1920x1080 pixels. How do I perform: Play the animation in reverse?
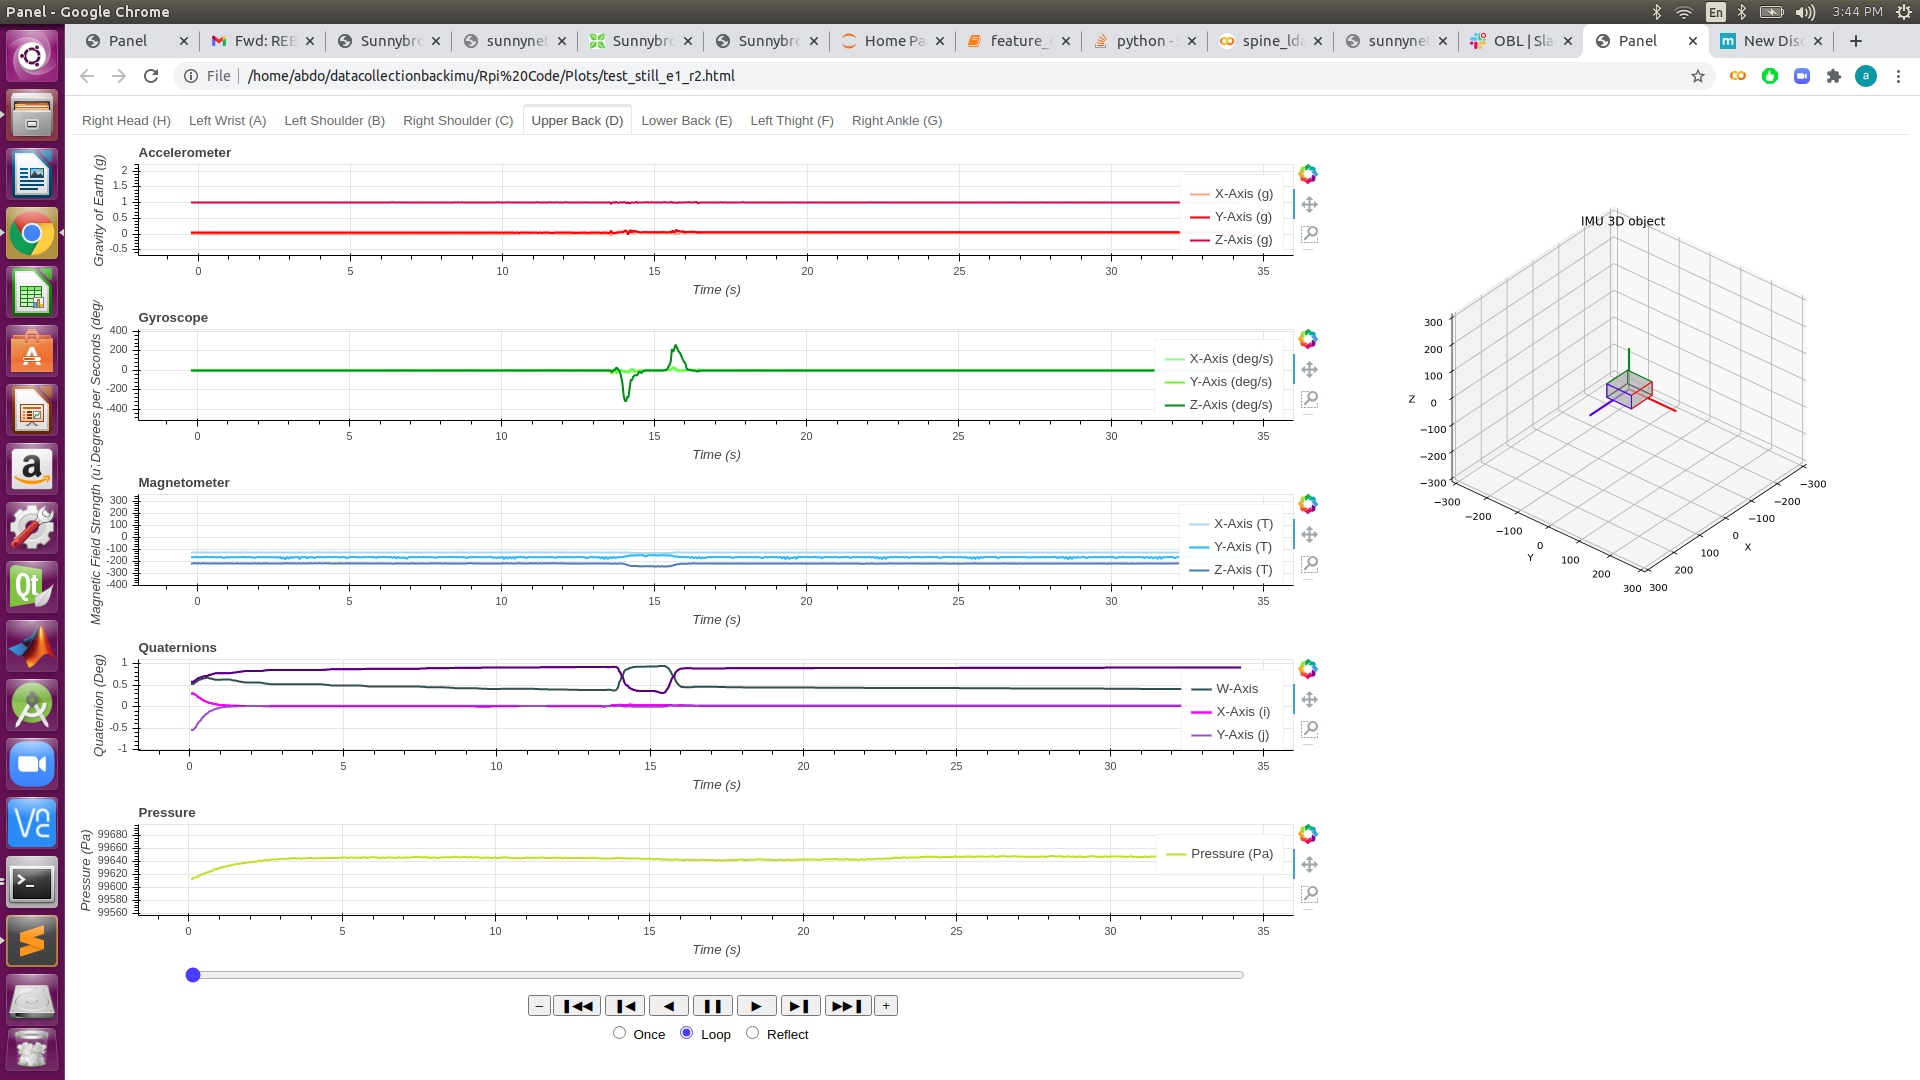668,1006
